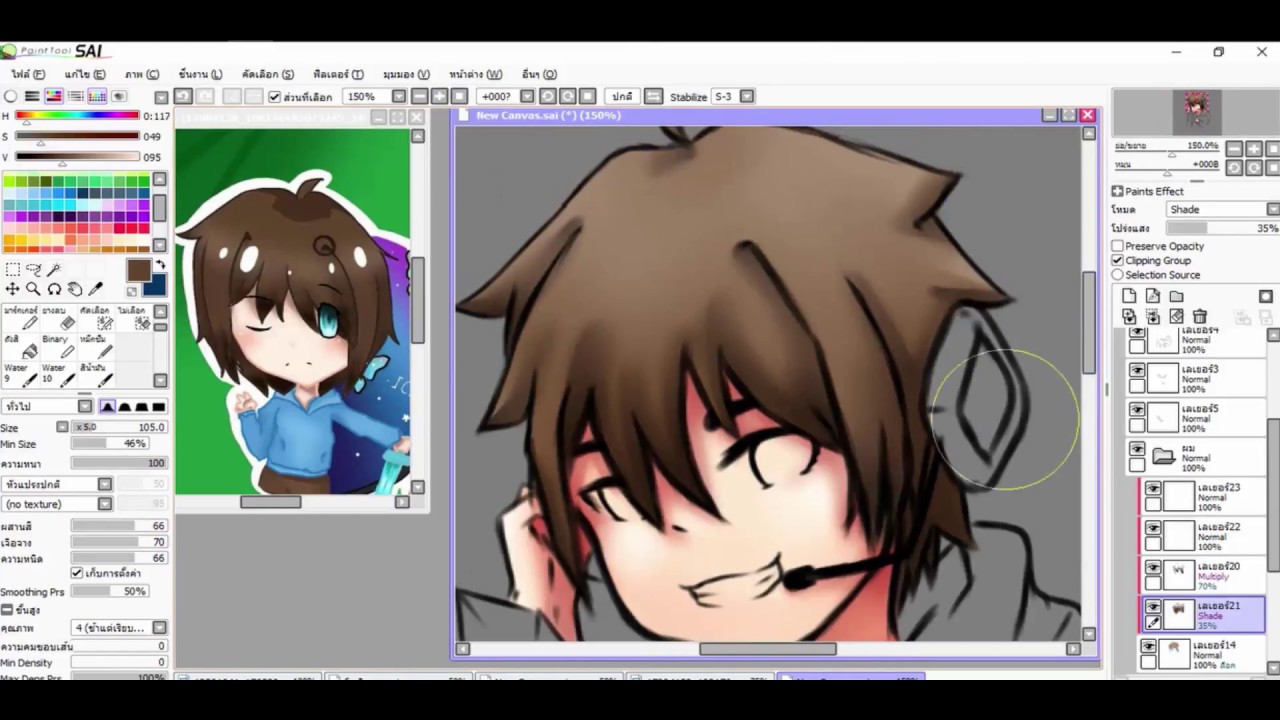Select the rotate view tool
Image resolution: width=1280 pixels, height=720 pixels.
pos(54,289)
